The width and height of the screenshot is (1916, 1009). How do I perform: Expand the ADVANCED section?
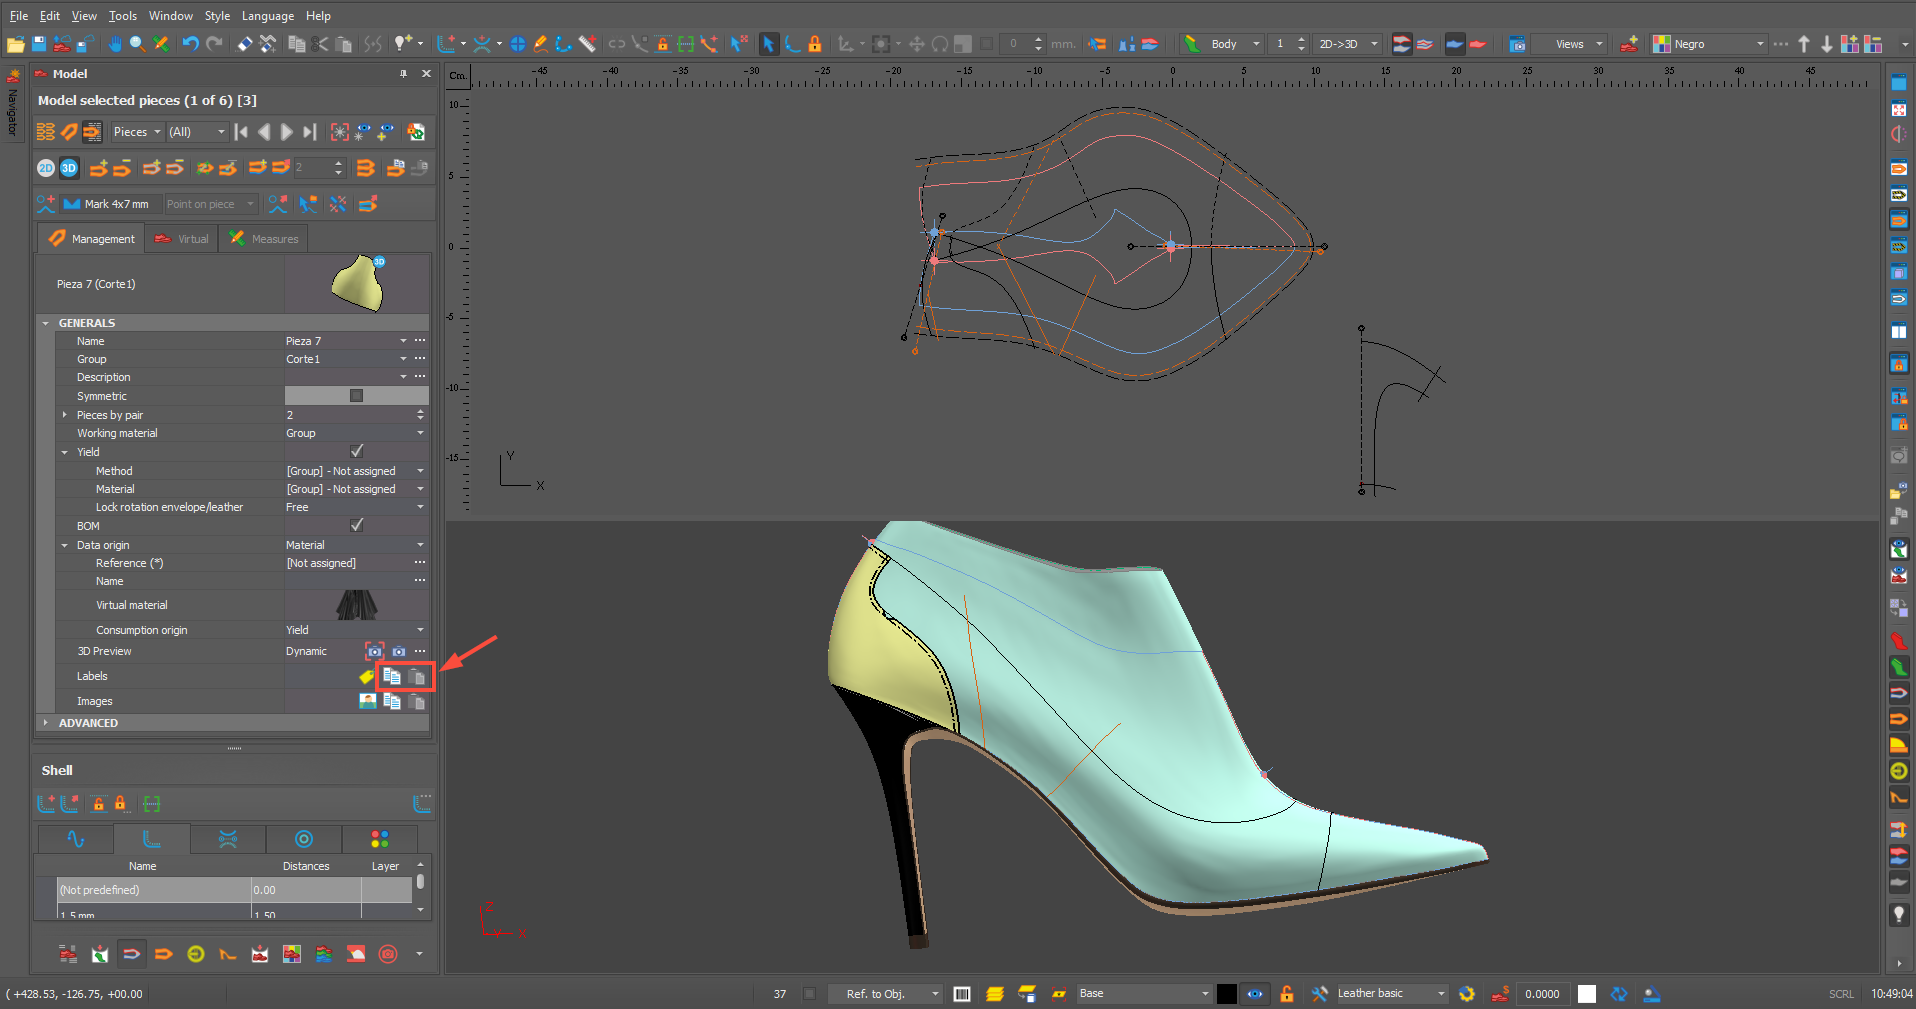(46, 722)
